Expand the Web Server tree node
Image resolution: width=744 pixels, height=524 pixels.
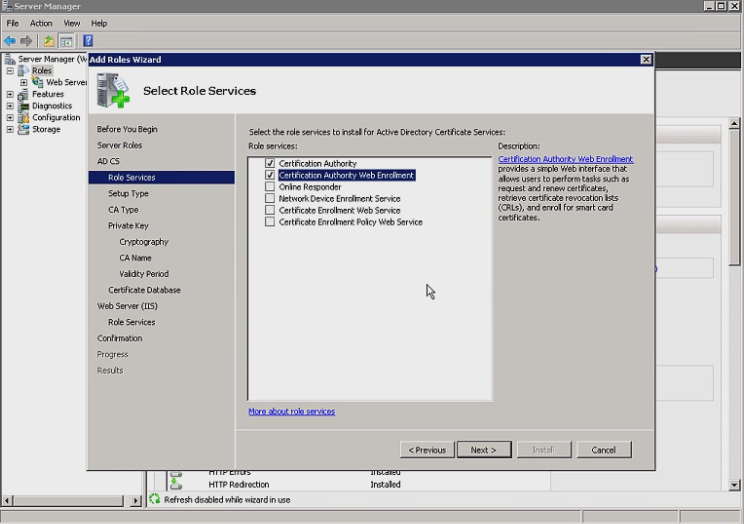click(x=23, y=83)
